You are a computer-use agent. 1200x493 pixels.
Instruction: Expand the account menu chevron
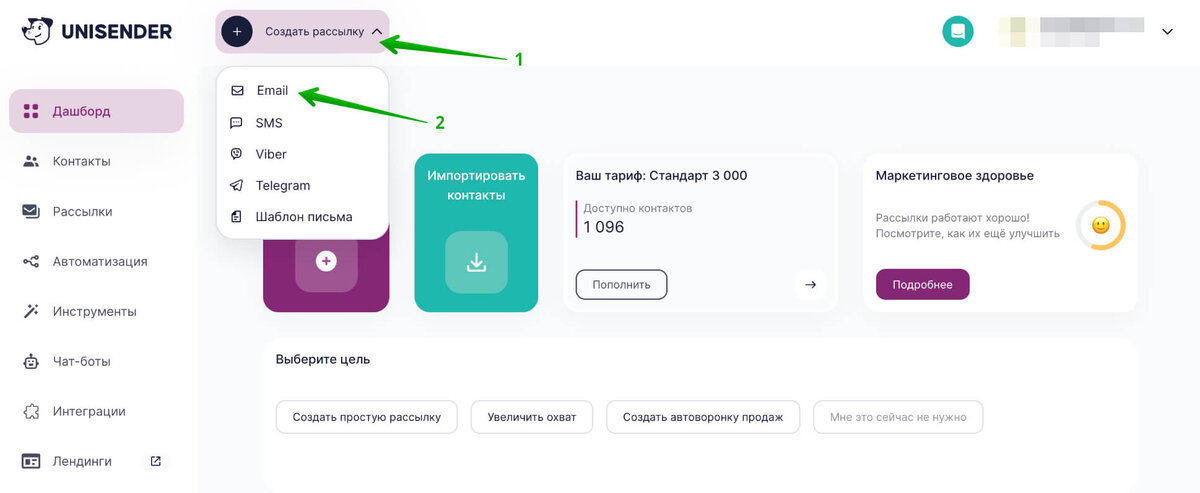(x=1167, y=31)
